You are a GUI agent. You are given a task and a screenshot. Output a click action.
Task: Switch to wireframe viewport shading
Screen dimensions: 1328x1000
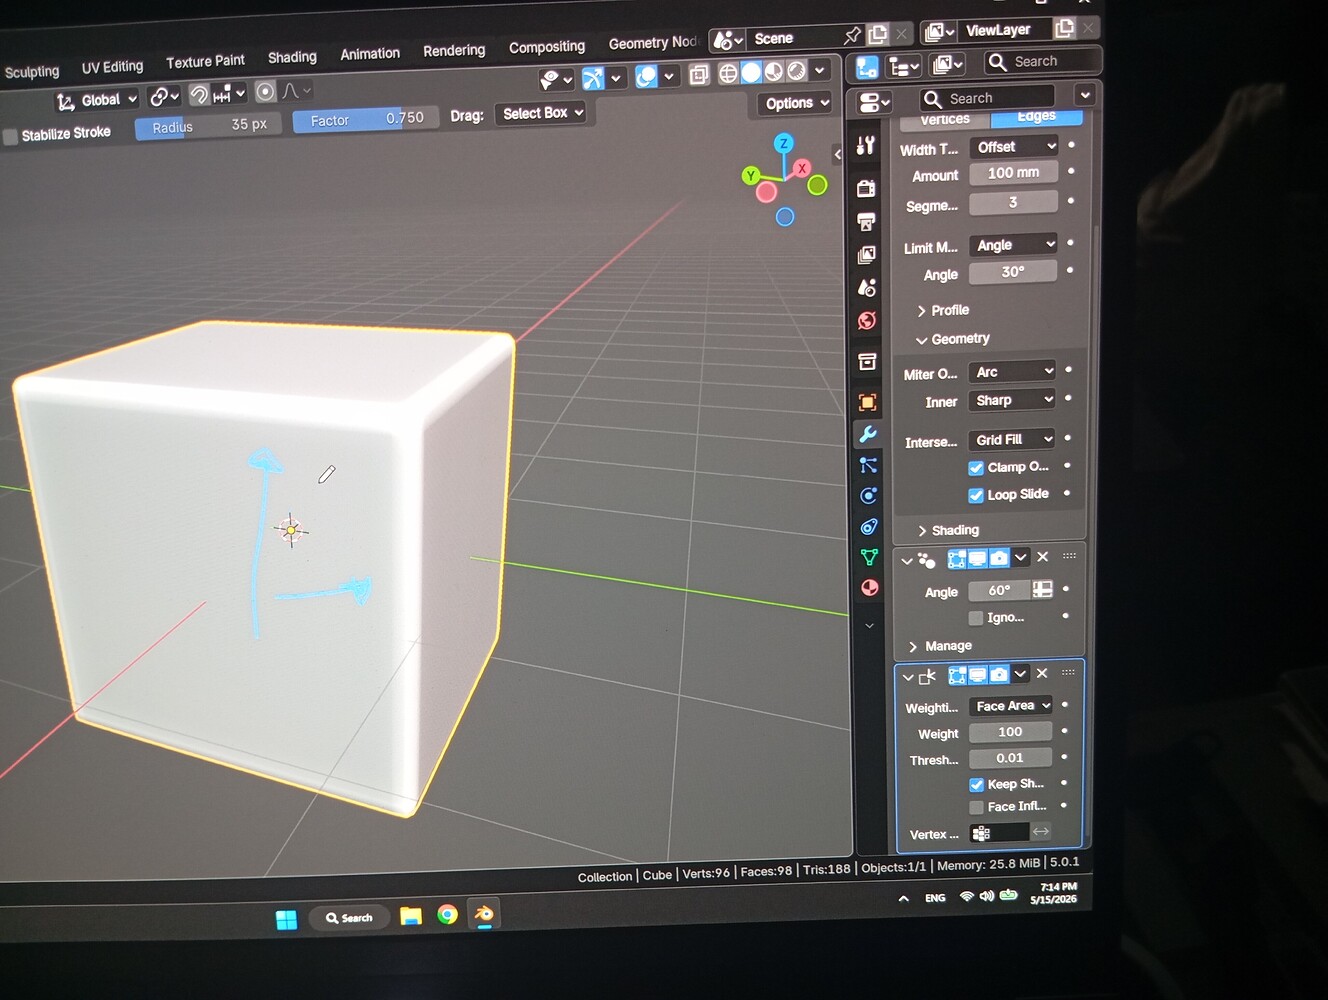click(728, 72)
